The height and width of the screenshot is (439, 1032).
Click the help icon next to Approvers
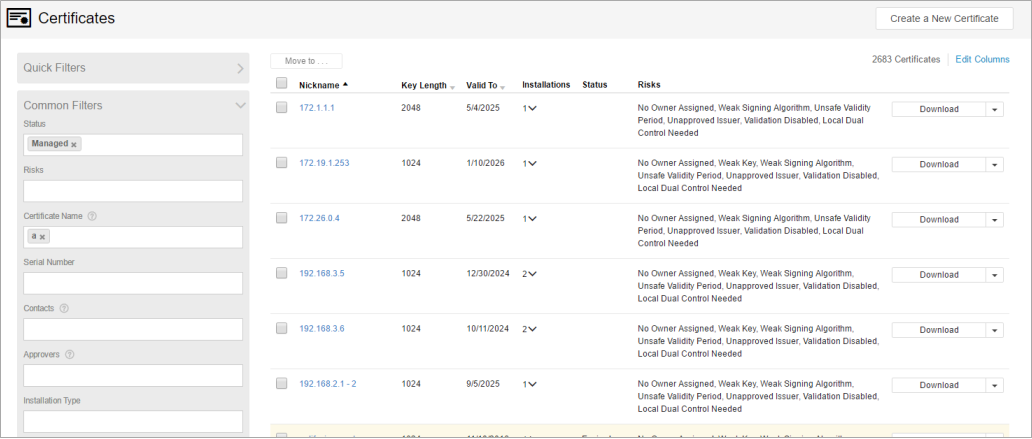tap(70, 354)
